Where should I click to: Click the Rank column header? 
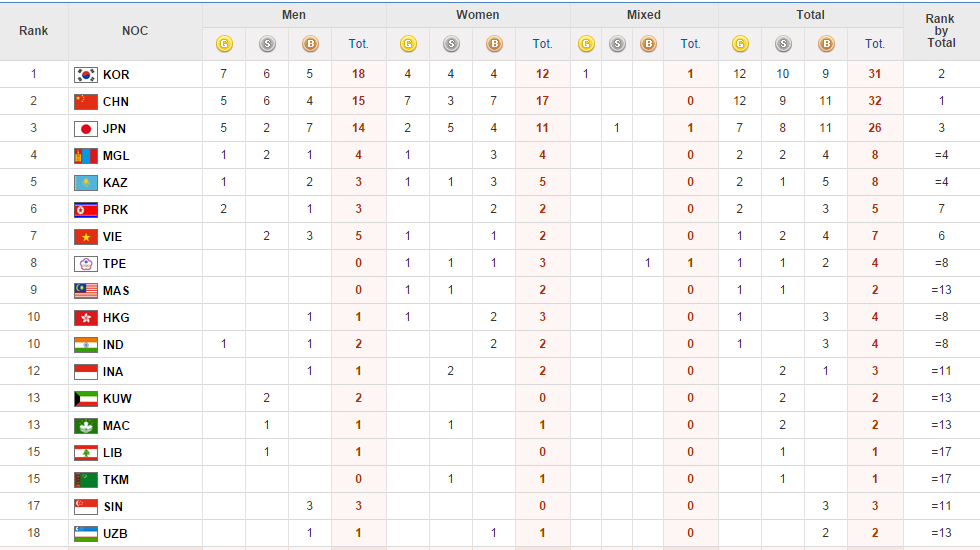(34, 31)
